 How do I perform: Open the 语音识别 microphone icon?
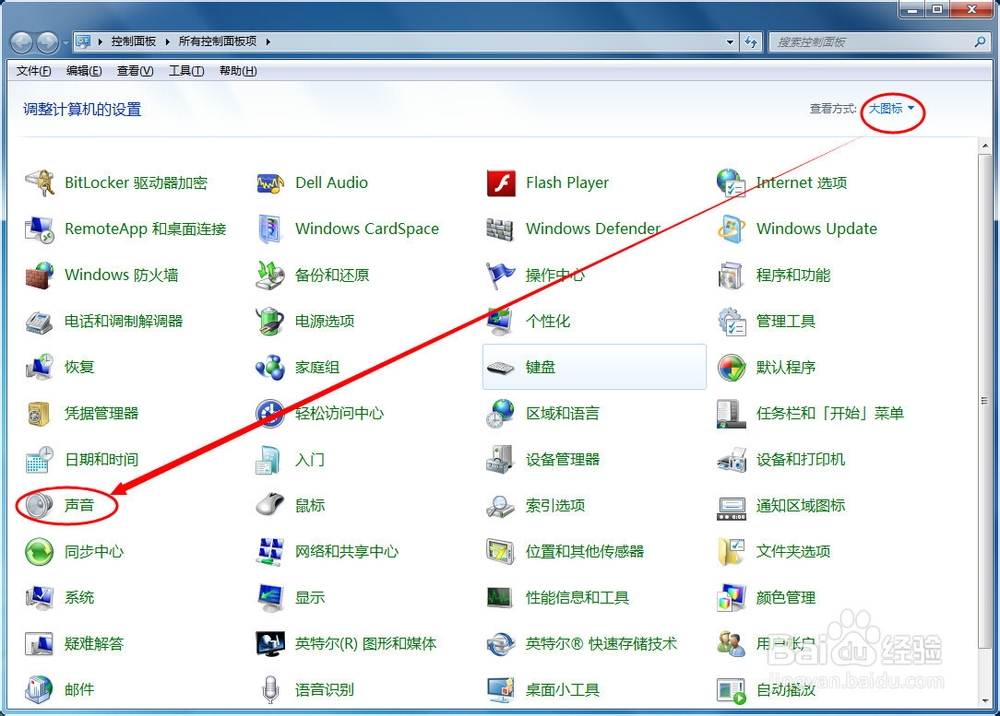270,690
